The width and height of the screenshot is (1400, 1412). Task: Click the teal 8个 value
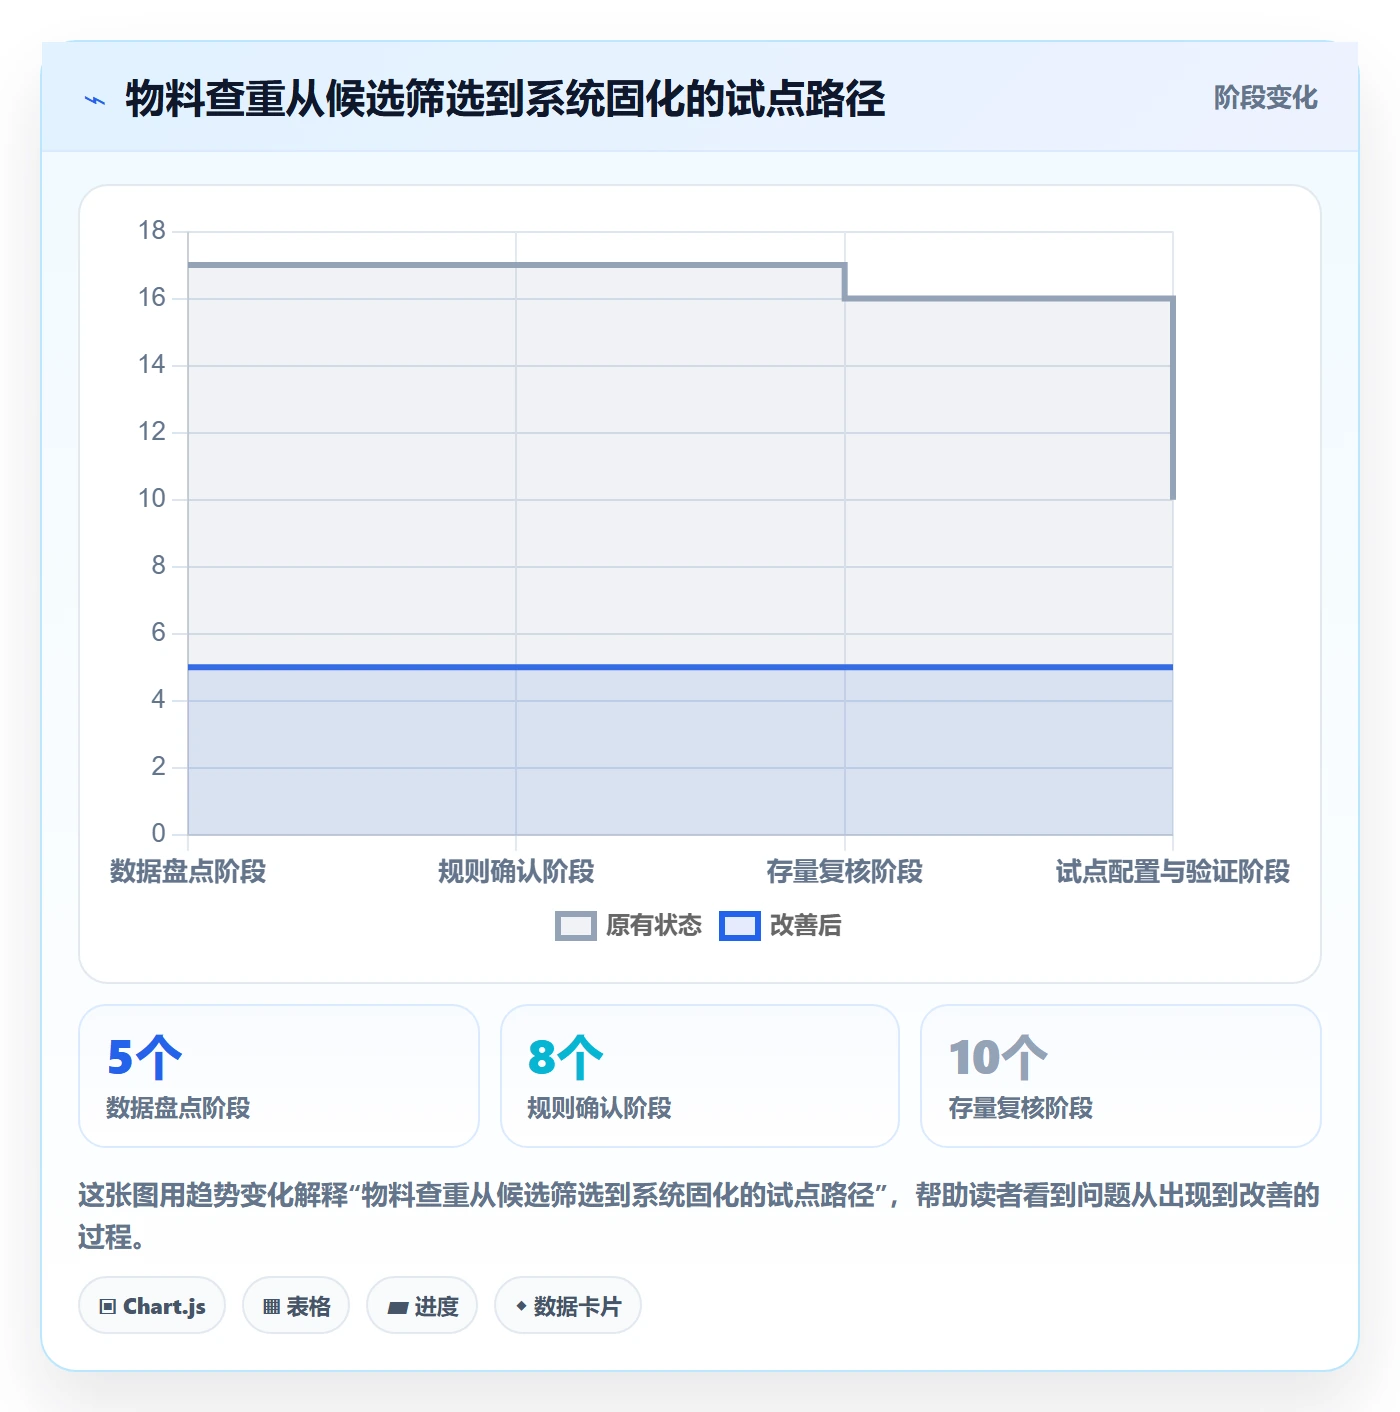point(566,1057)
